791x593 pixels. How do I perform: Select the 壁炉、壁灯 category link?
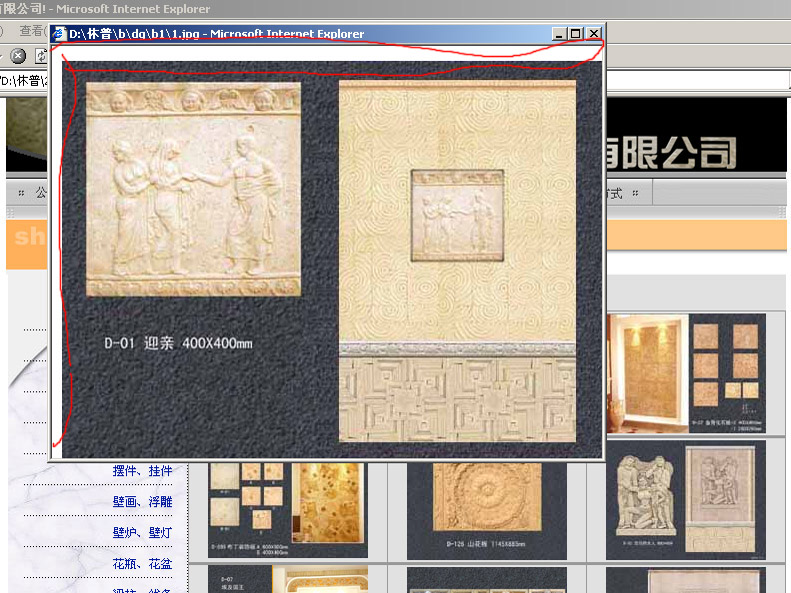tap(142, 533)
